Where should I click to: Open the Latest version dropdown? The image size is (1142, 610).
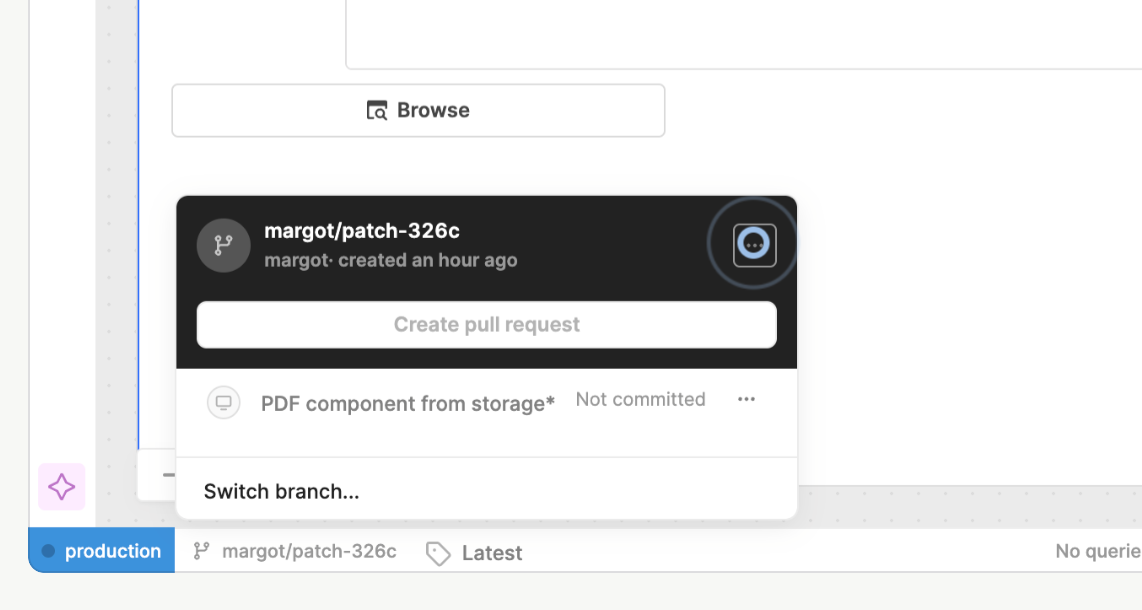click(491, 553)
